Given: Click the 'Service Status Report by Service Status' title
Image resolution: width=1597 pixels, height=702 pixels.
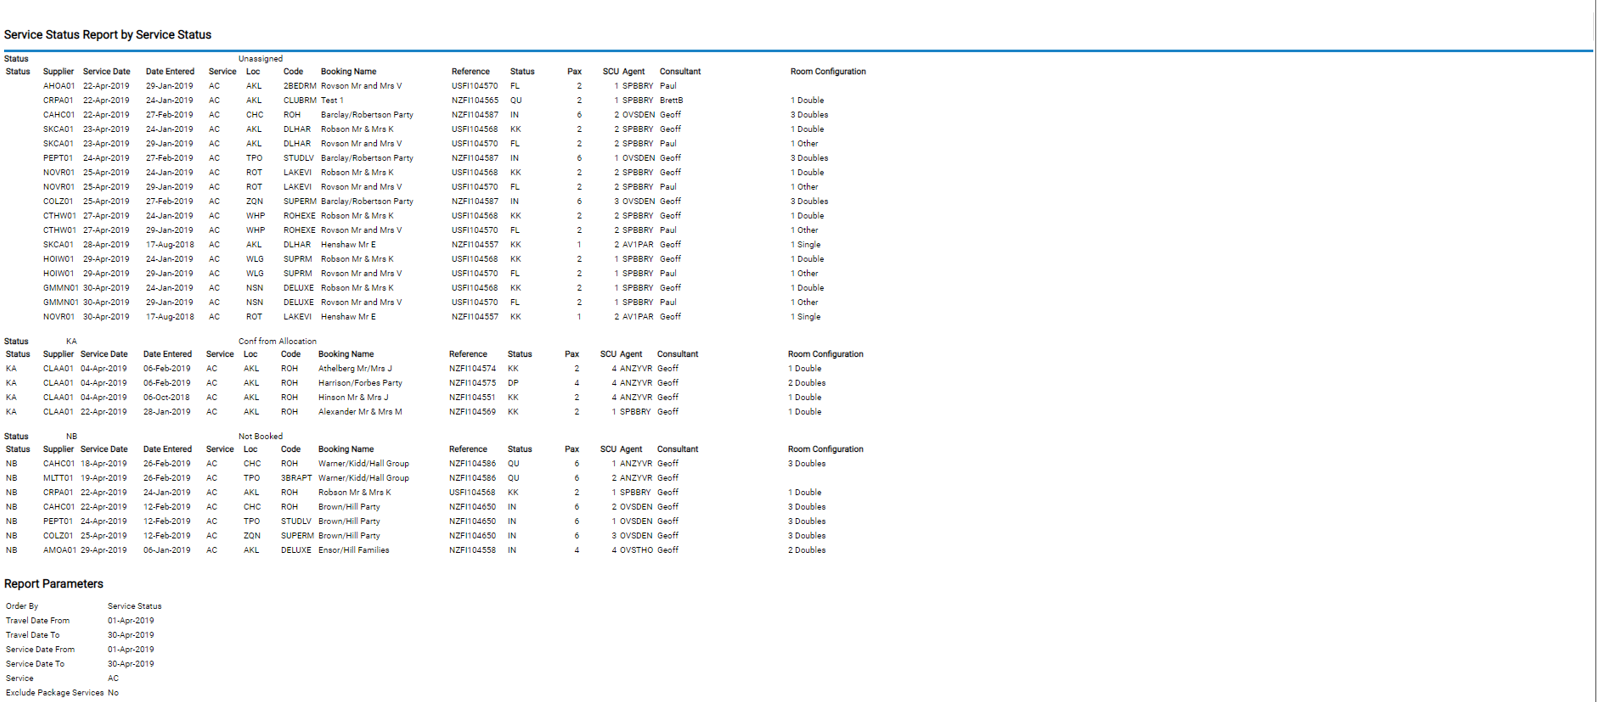Looking at the screenshot, I should coord(108,35).
